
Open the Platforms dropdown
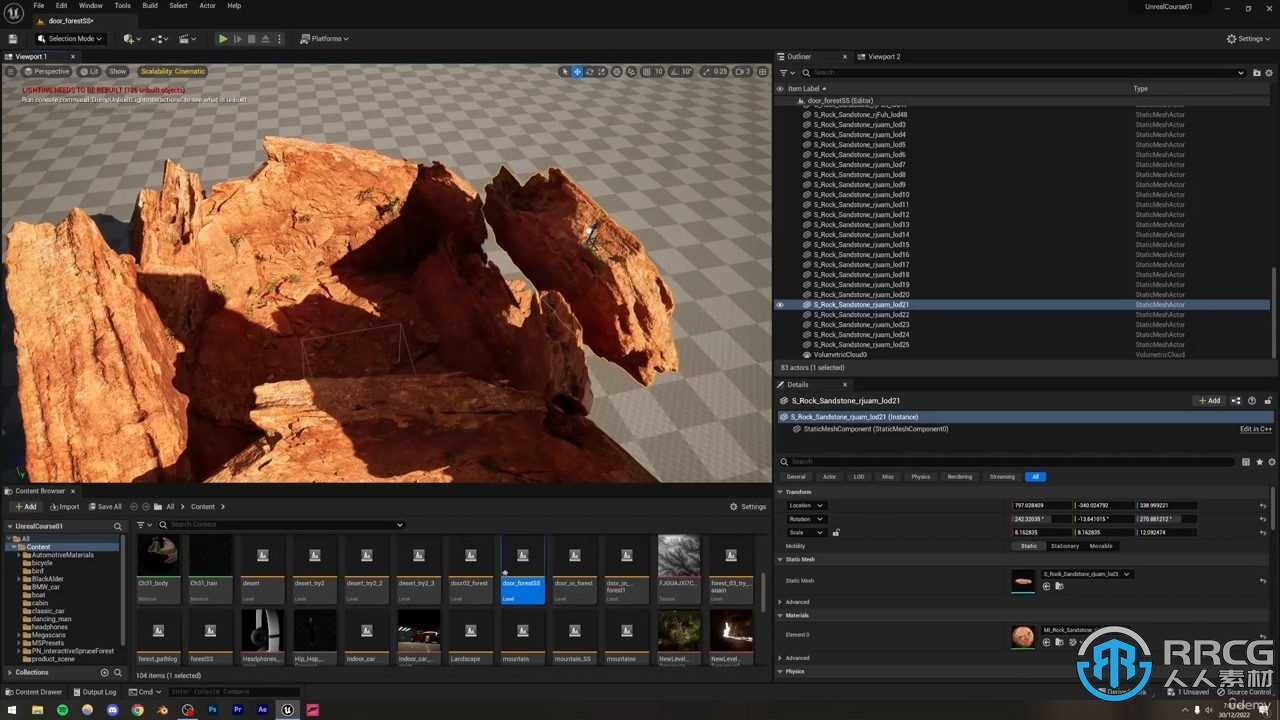pyautogui.click(x=324, y=38)
